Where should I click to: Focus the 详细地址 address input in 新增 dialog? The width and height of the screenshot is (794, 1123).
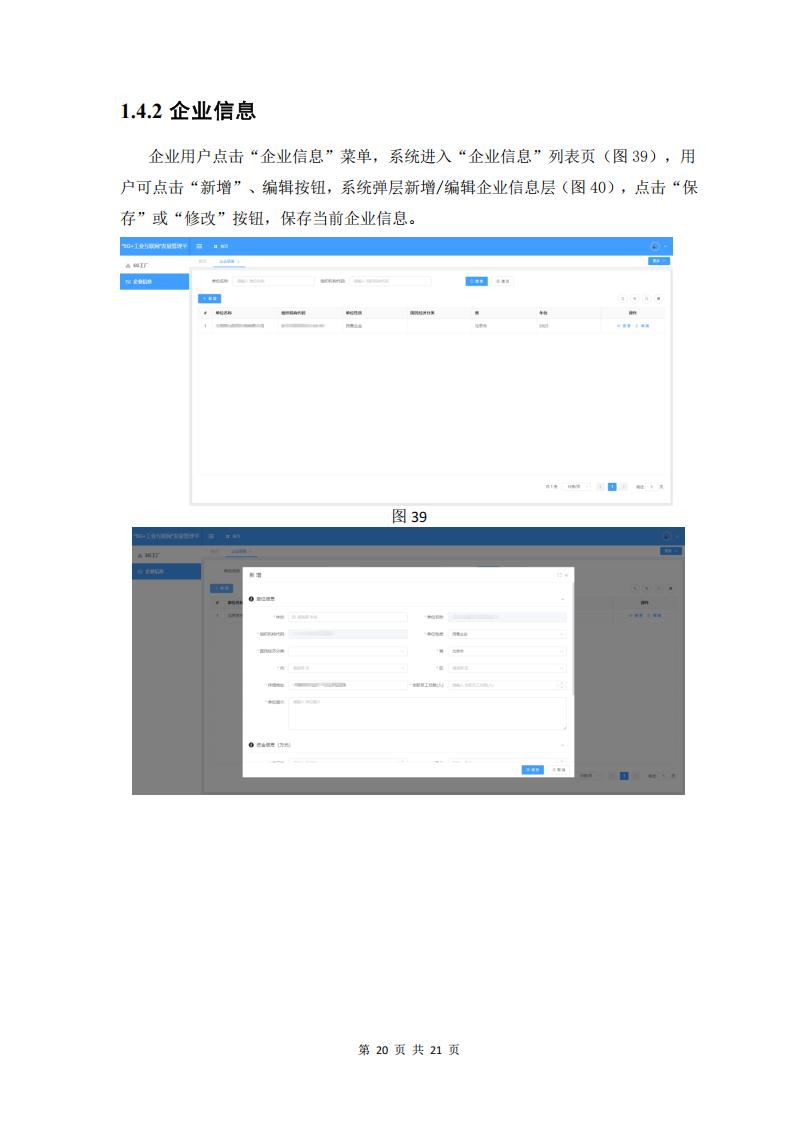coord(348,685)
